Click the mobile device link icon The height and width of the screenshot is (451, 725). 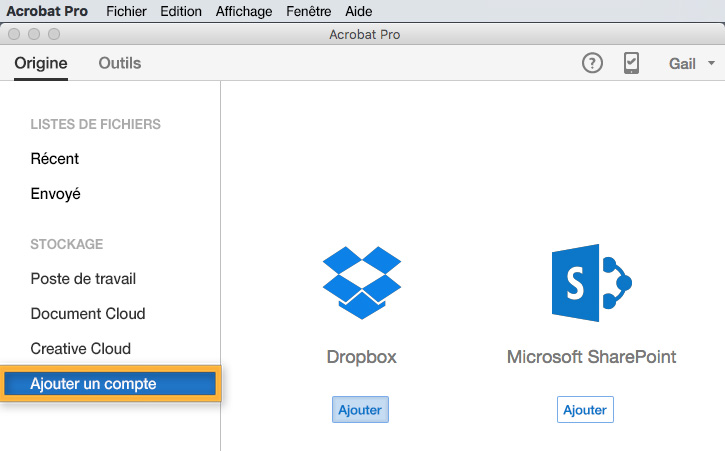pyautogui.click(x=631, y=63)
